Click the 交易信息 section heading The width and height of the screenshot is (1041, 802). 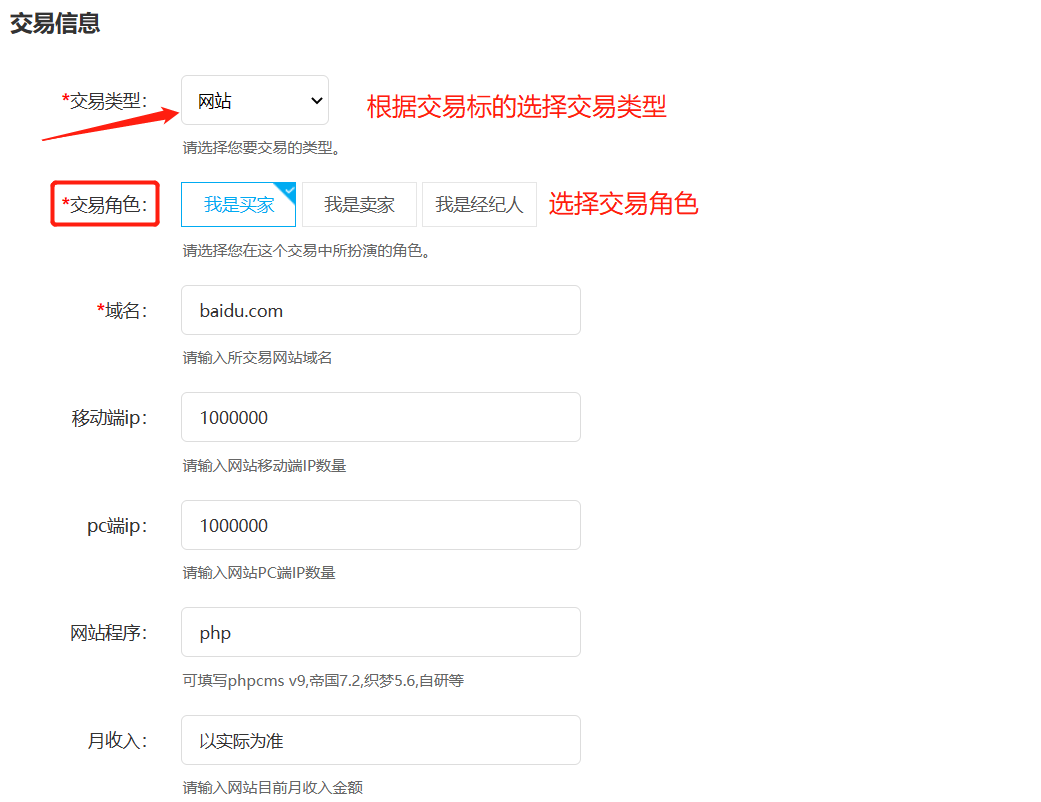(55, 23)
